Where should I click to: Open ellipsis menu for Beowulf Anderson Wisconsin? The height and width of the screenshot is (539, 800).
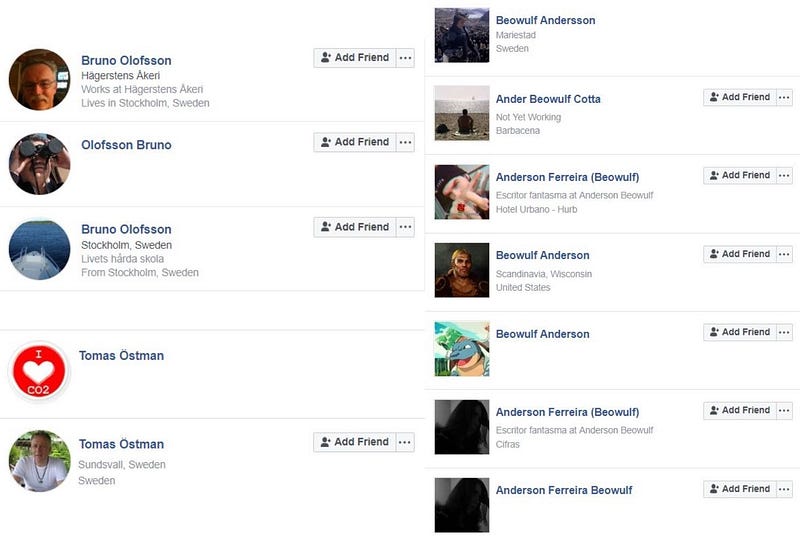785,254
